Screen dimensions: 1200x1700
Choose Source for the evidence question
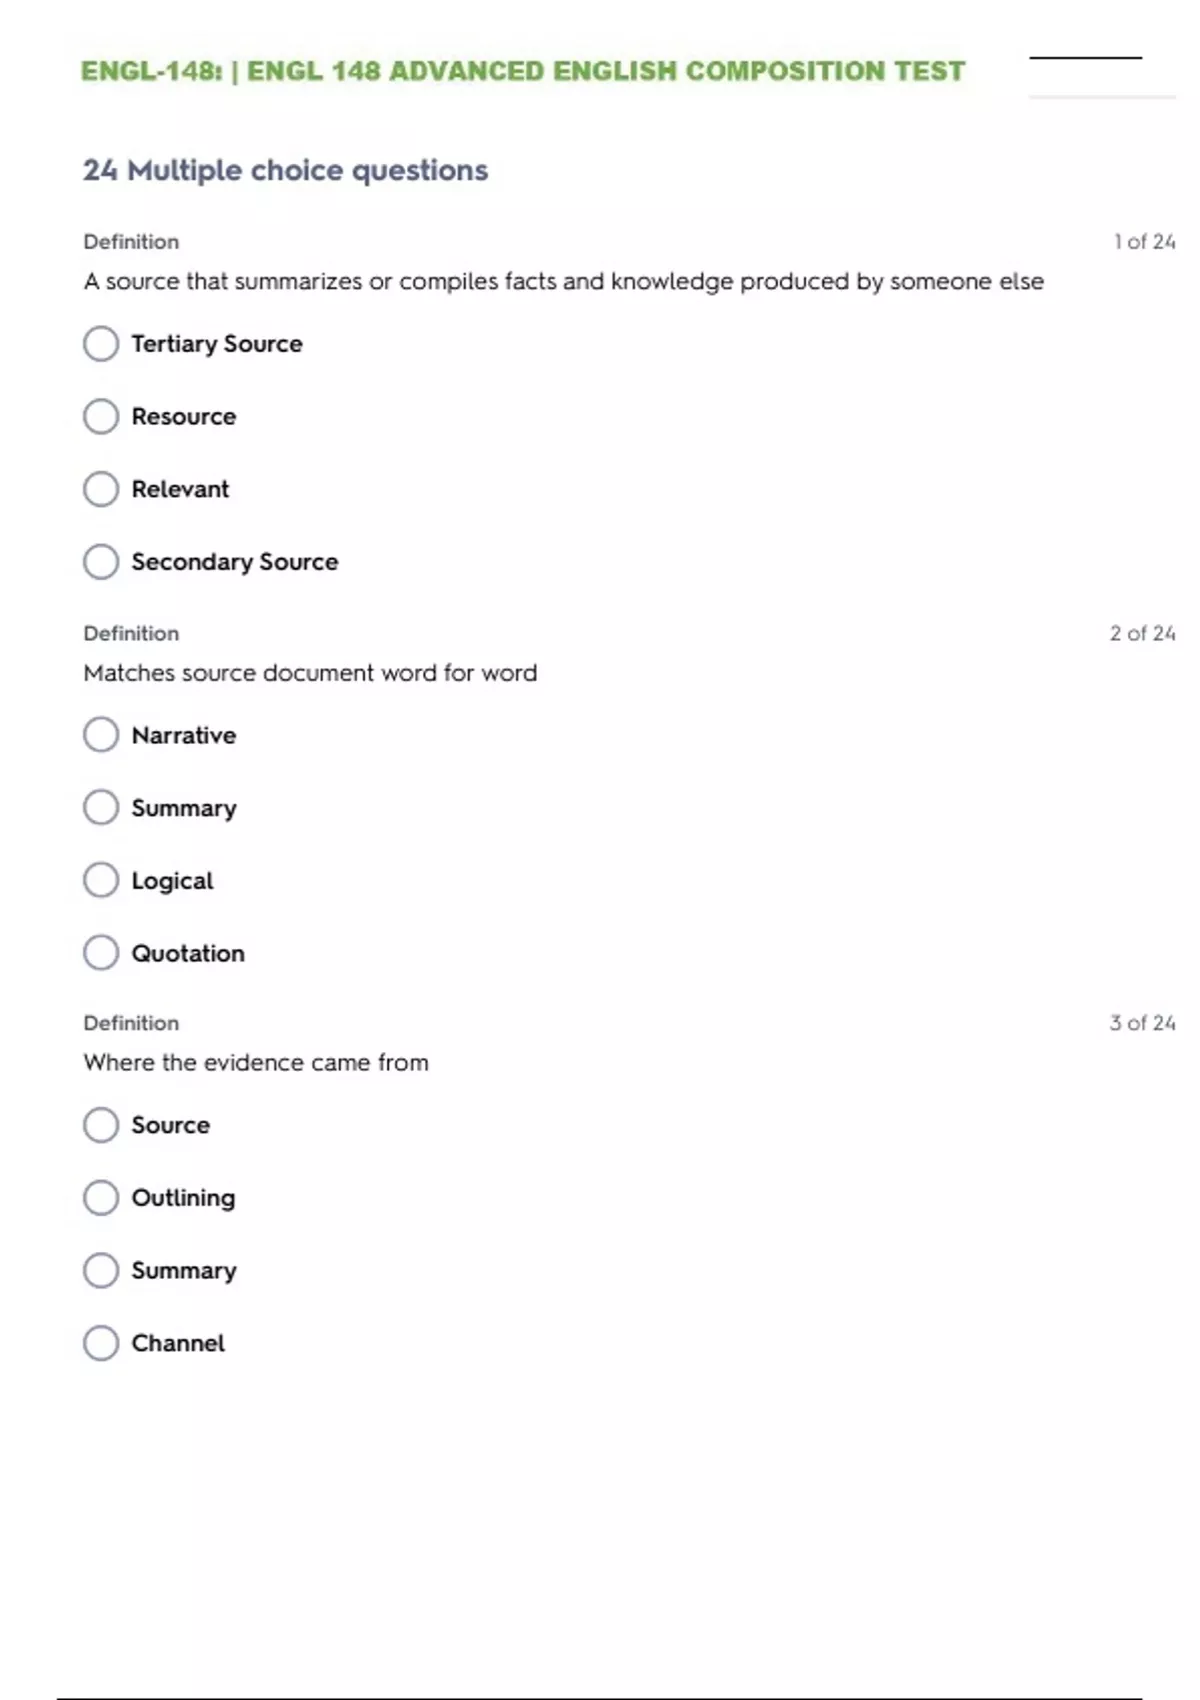tap(101, 1125)
